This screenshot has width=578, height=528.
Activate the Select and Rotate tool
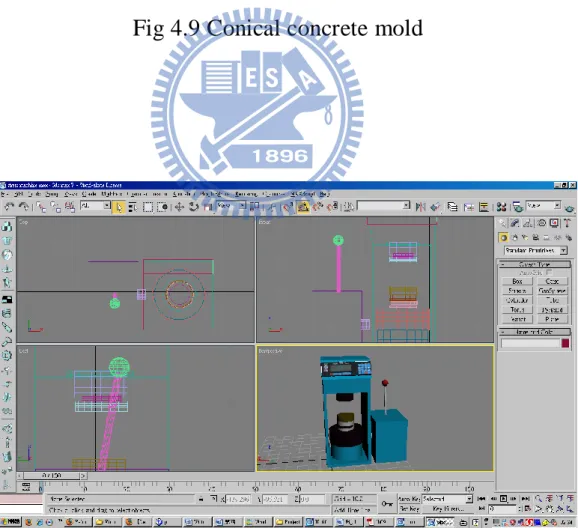click(x=194, y=207)
